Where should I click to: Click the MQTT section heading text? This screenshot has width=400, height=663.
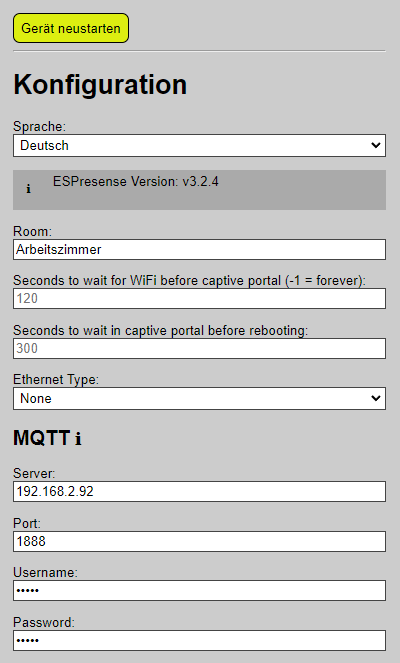[x=41, y=438]
